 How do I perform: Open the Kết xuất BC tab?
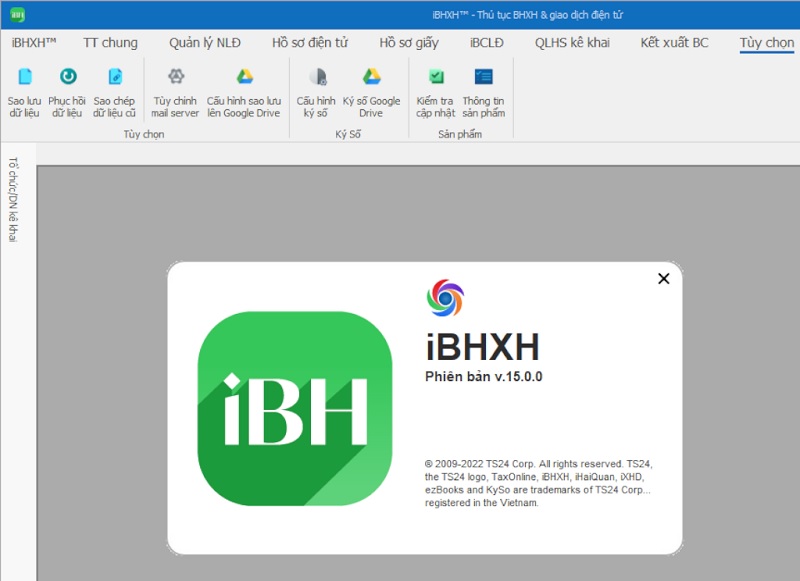click(x=674, y=43)
